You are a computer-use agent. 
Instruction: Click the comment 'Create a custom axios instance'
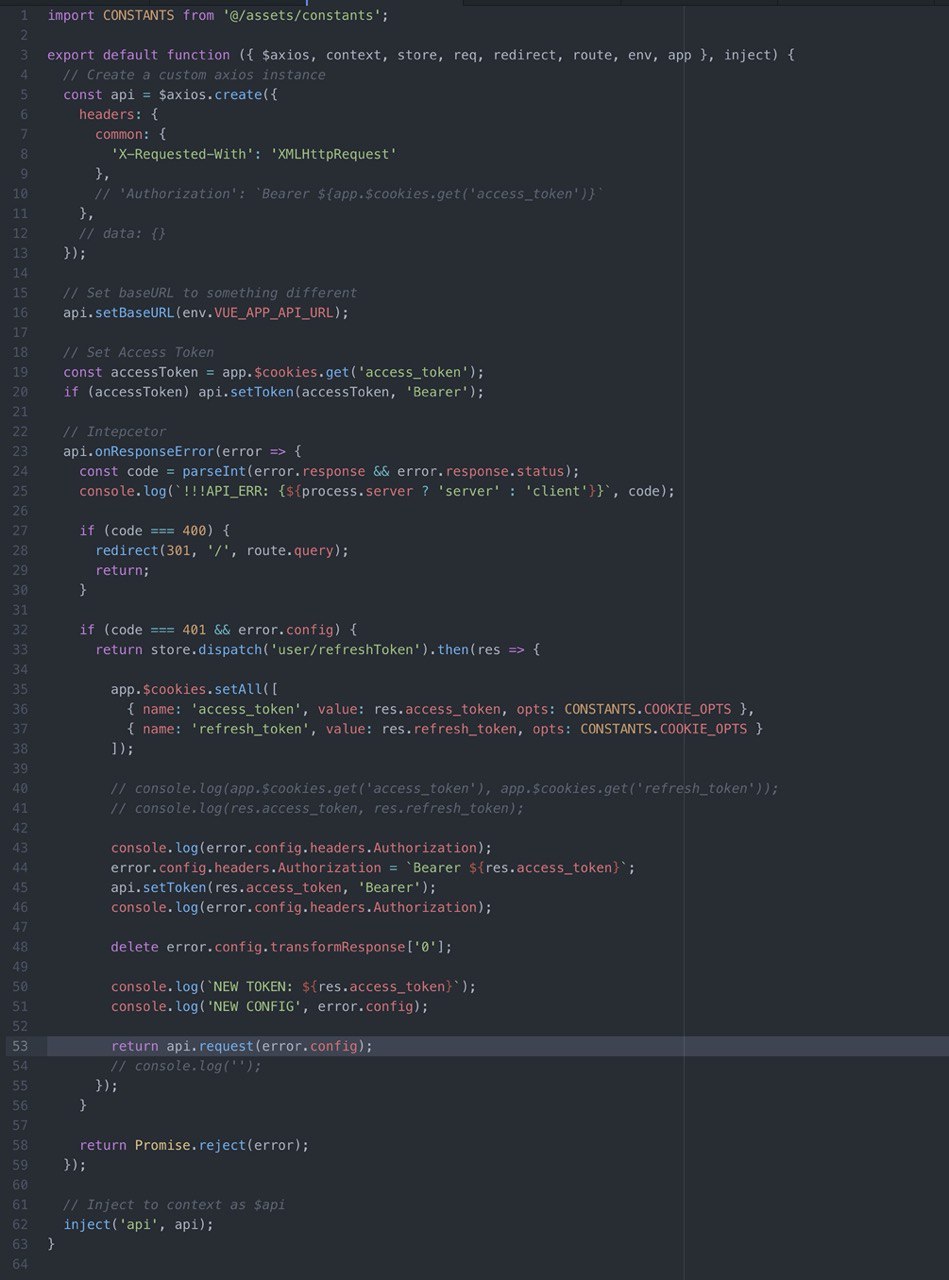click(194, 75)
